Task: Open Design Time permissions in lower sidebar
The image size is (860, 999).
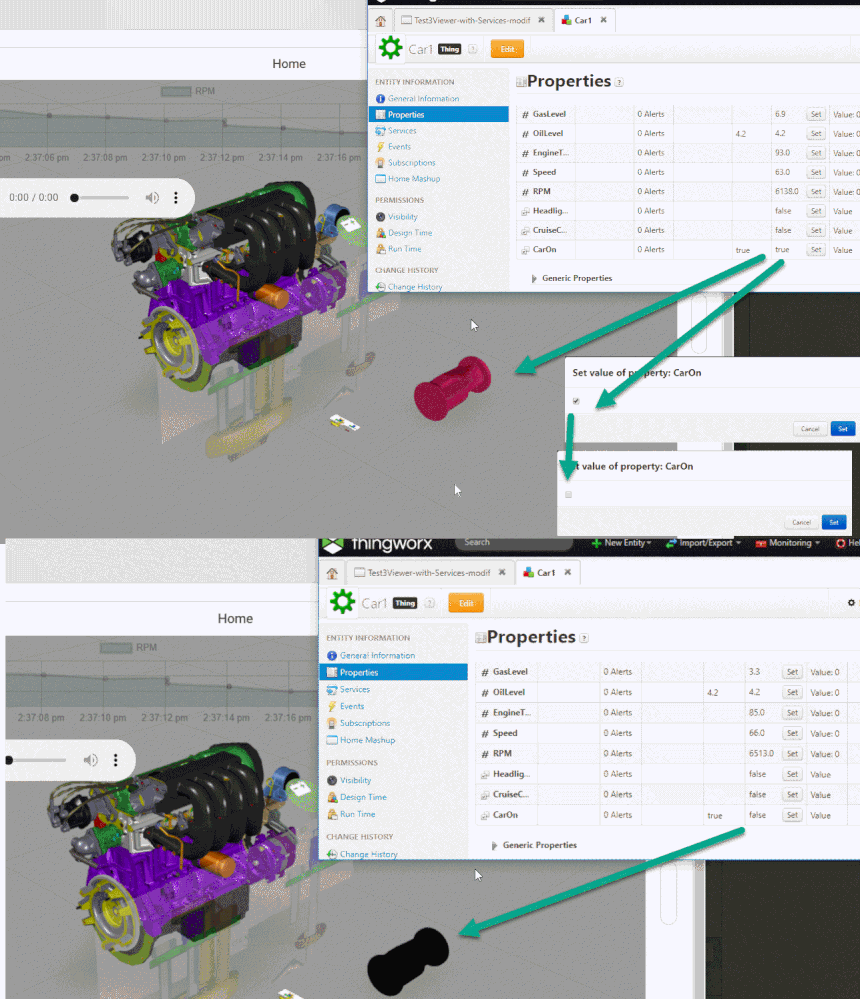Action: click(357, 798)
